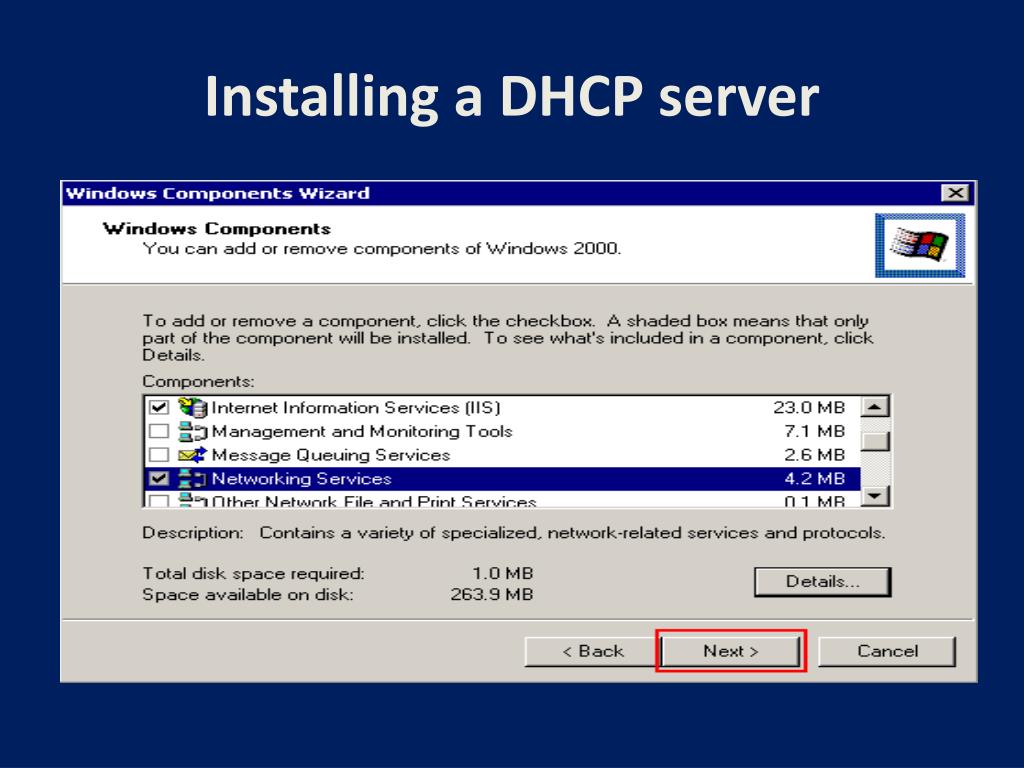
Task: Click the Components: list label
Action: click(199, 381)
